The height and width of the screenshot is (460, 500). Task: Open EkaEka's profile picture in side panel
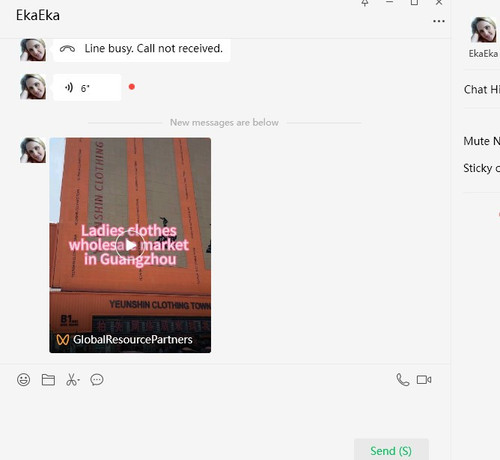pyautogui.click(x=484, y=30)
